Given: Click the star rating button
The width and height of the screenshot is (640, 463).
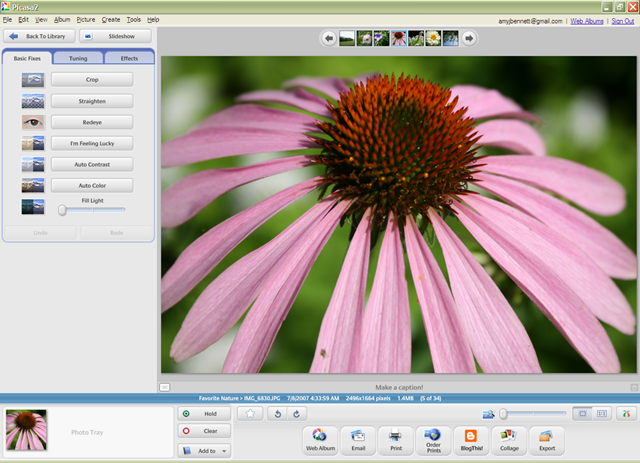Looking at the screenshot, I should (x=250, y=413).
